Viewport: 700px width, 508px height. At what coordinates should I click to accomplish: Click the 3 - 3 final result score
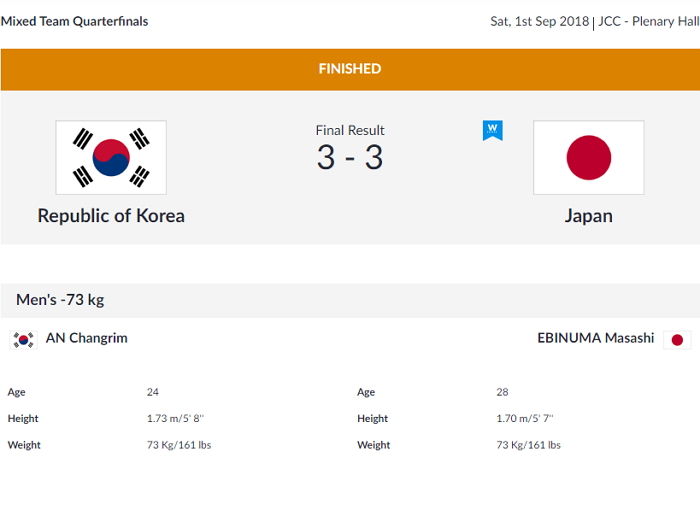[x=350, y=157]
